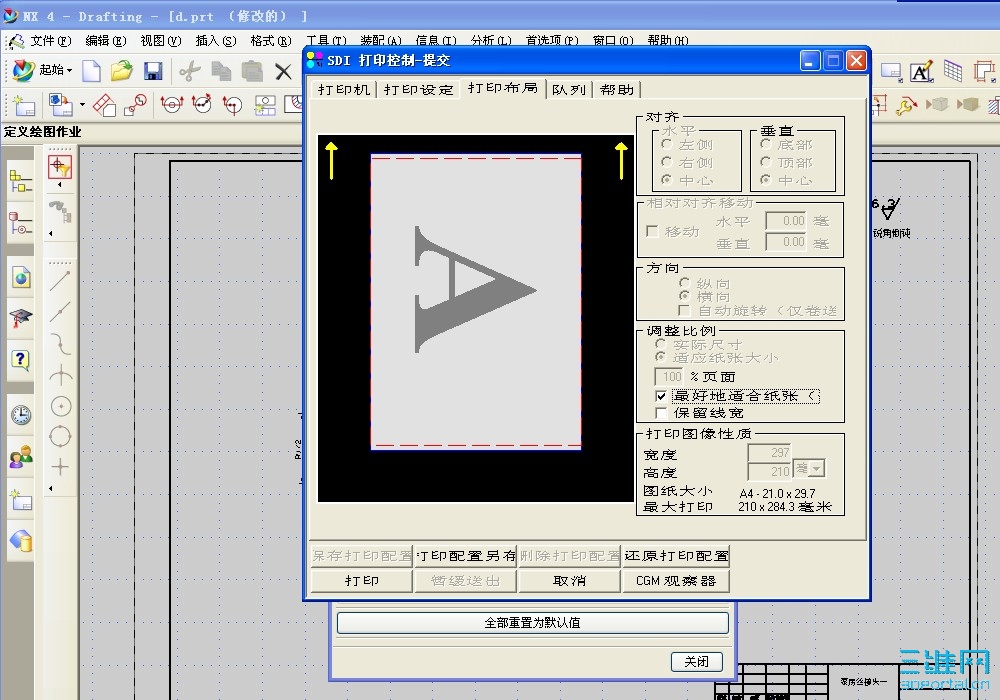Click the Paste clipboard icon
This screenshot has height=700, width=1000.
click(252, 70)
